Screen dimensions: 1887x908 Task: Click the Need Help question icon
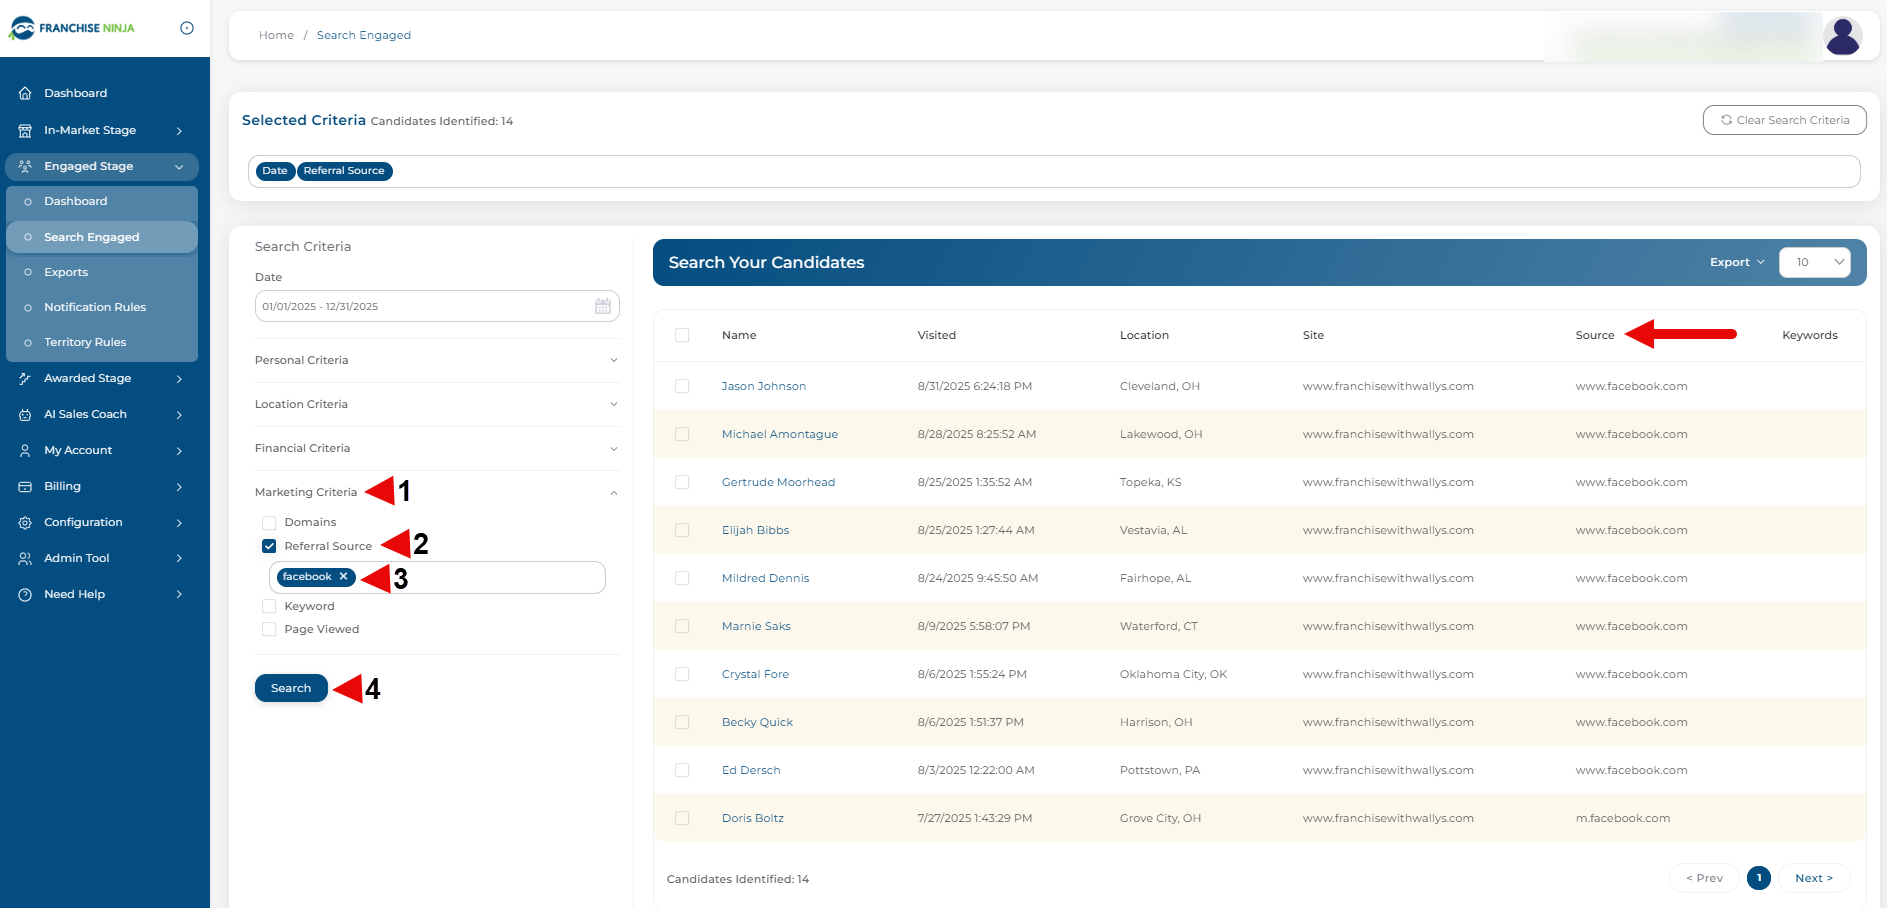[x=25, y=595]
